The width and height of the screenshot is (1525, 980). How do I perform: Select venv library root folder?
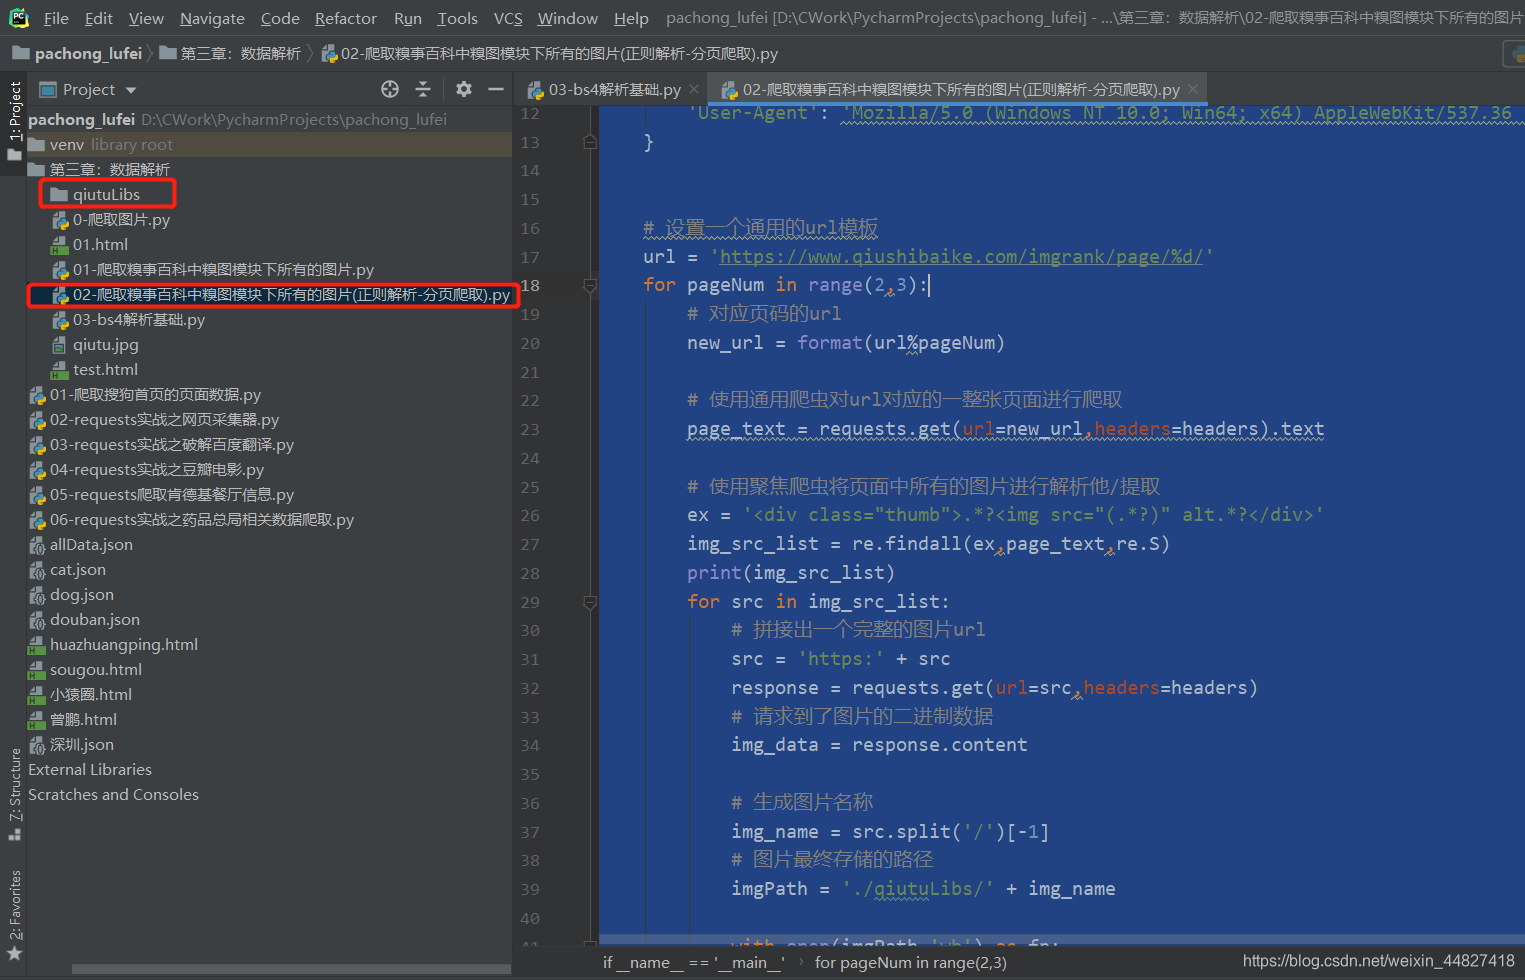pos(270,144)
